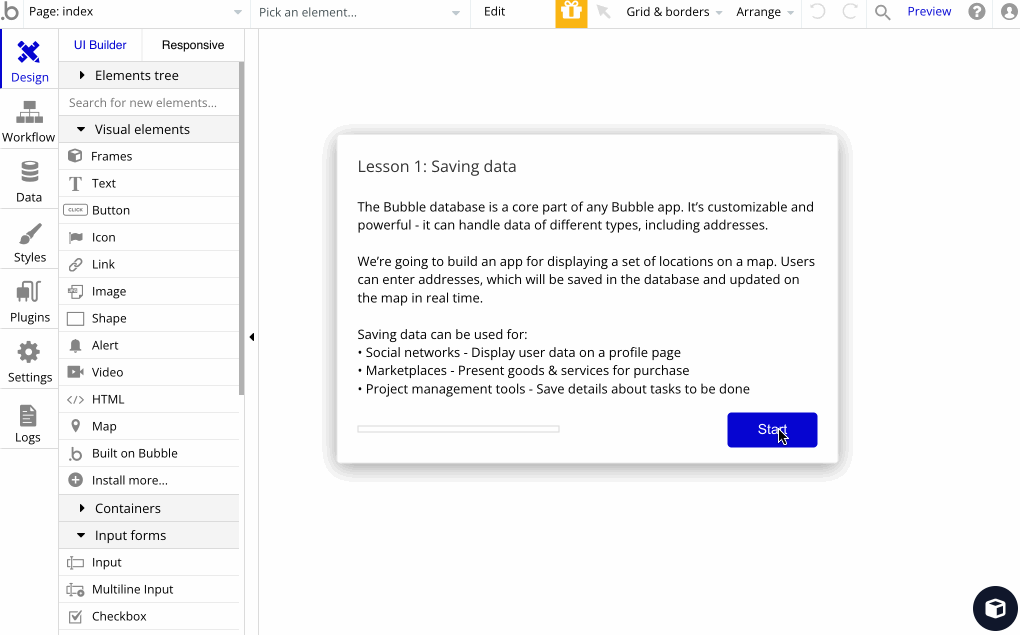
Task: Click the search magnifier icon
Action: tap(882, 12)
